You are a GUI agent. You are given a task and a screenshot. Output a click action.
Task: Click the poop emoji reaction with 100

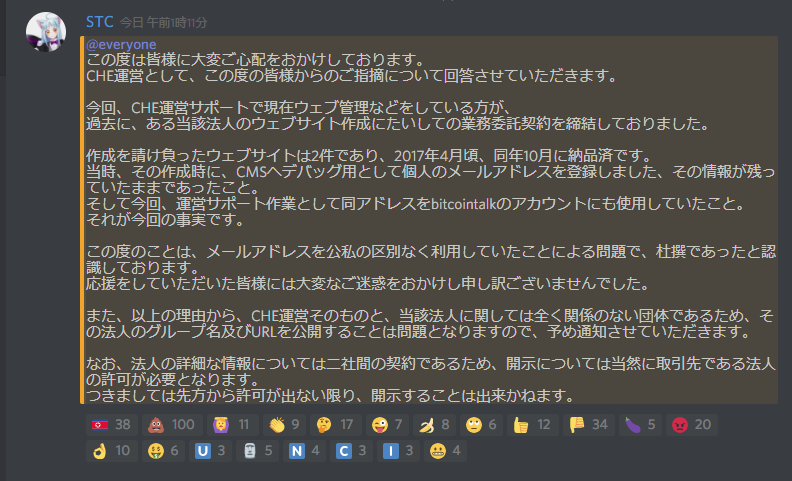172,425
